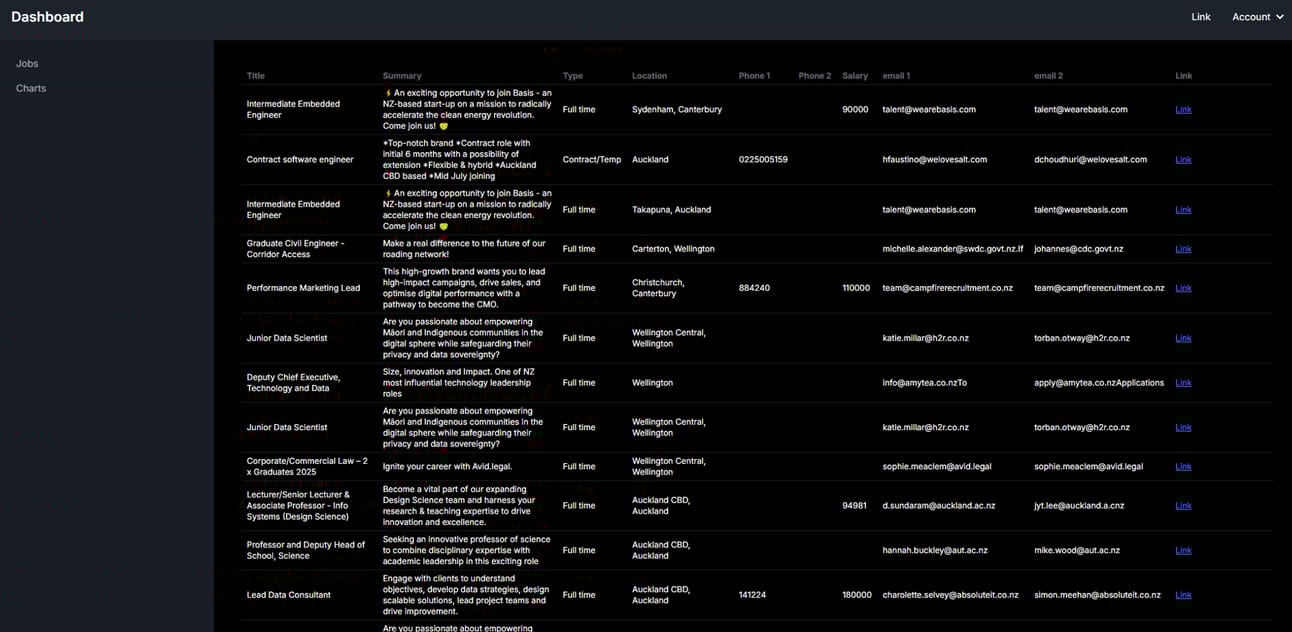Viewport: 1292px width, 632px height.
Task: Select the Performance Marketing Lead title cell
Action: click(x=303, y=288)
